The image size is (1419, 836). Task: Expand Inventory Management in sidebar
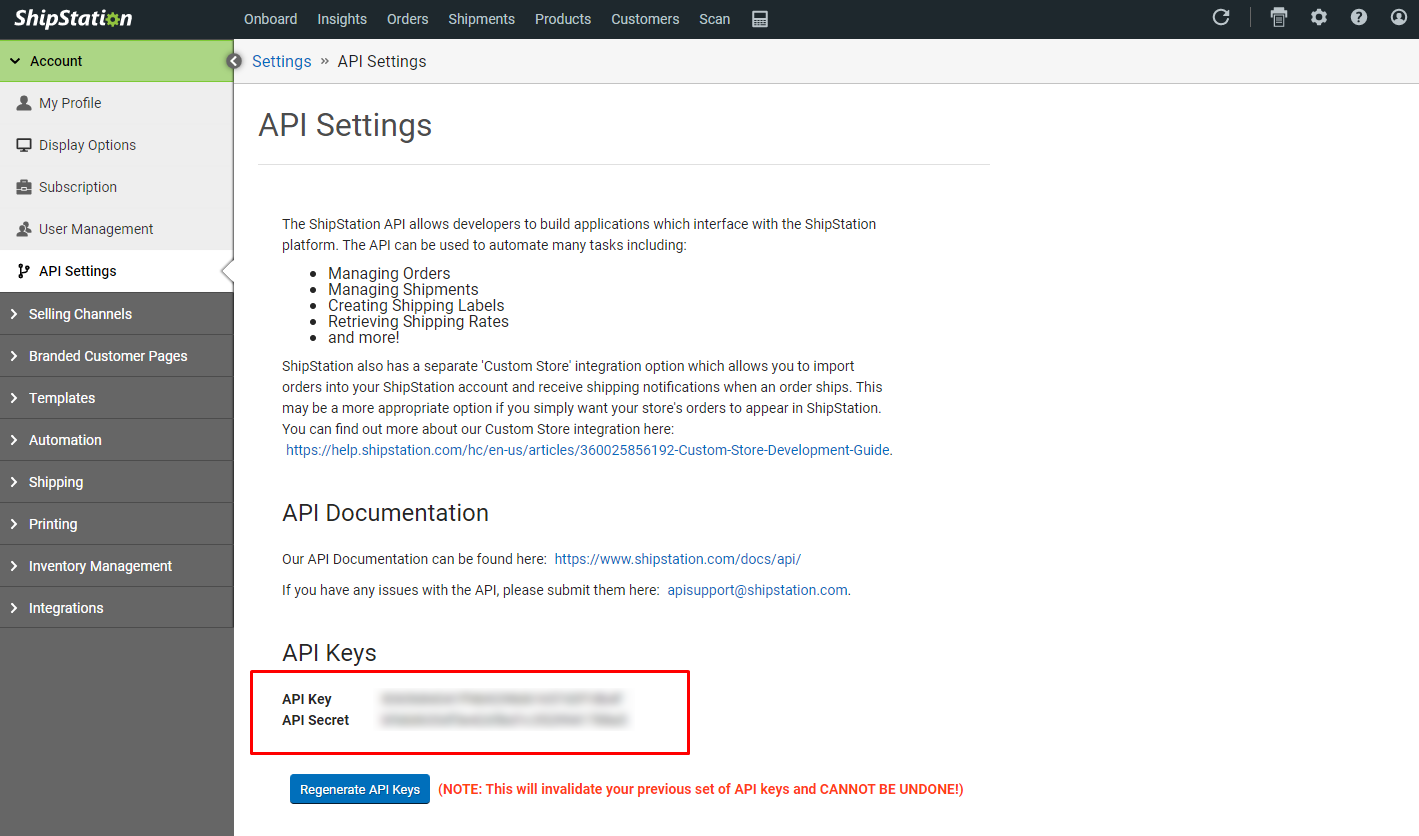[100, 566]
